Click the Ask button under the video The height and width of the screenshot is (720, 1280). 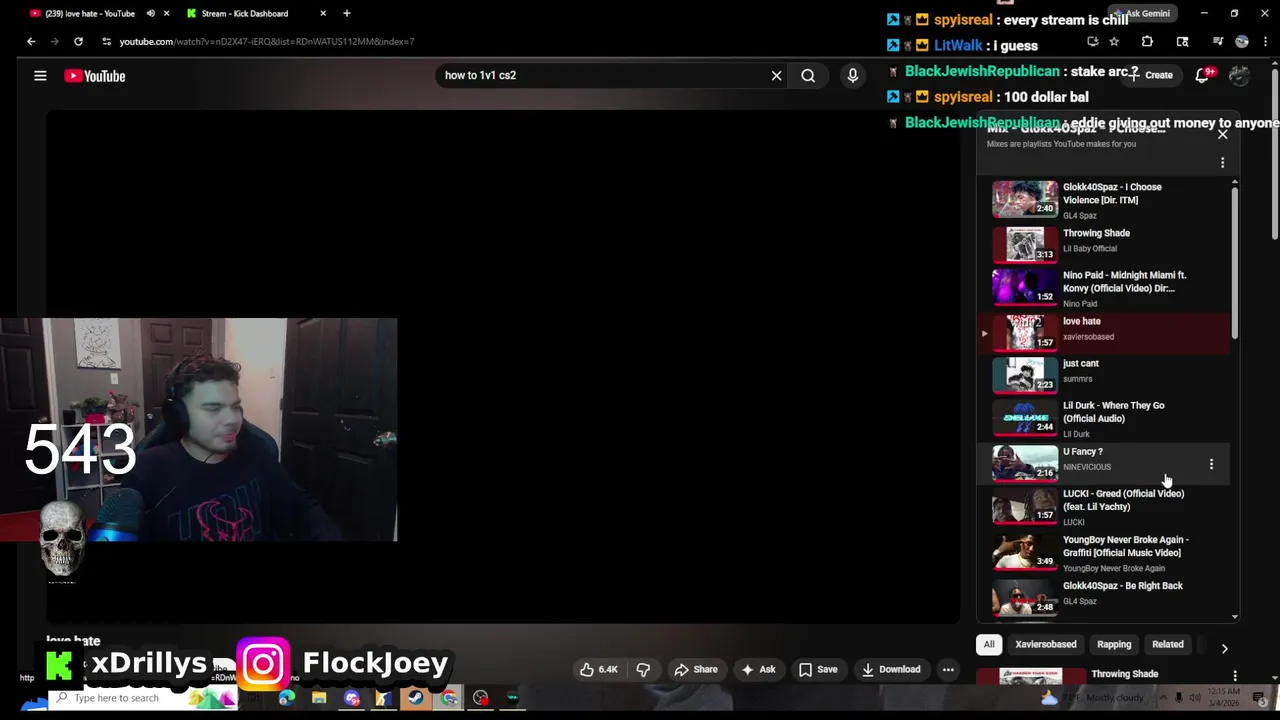[757, 670]
